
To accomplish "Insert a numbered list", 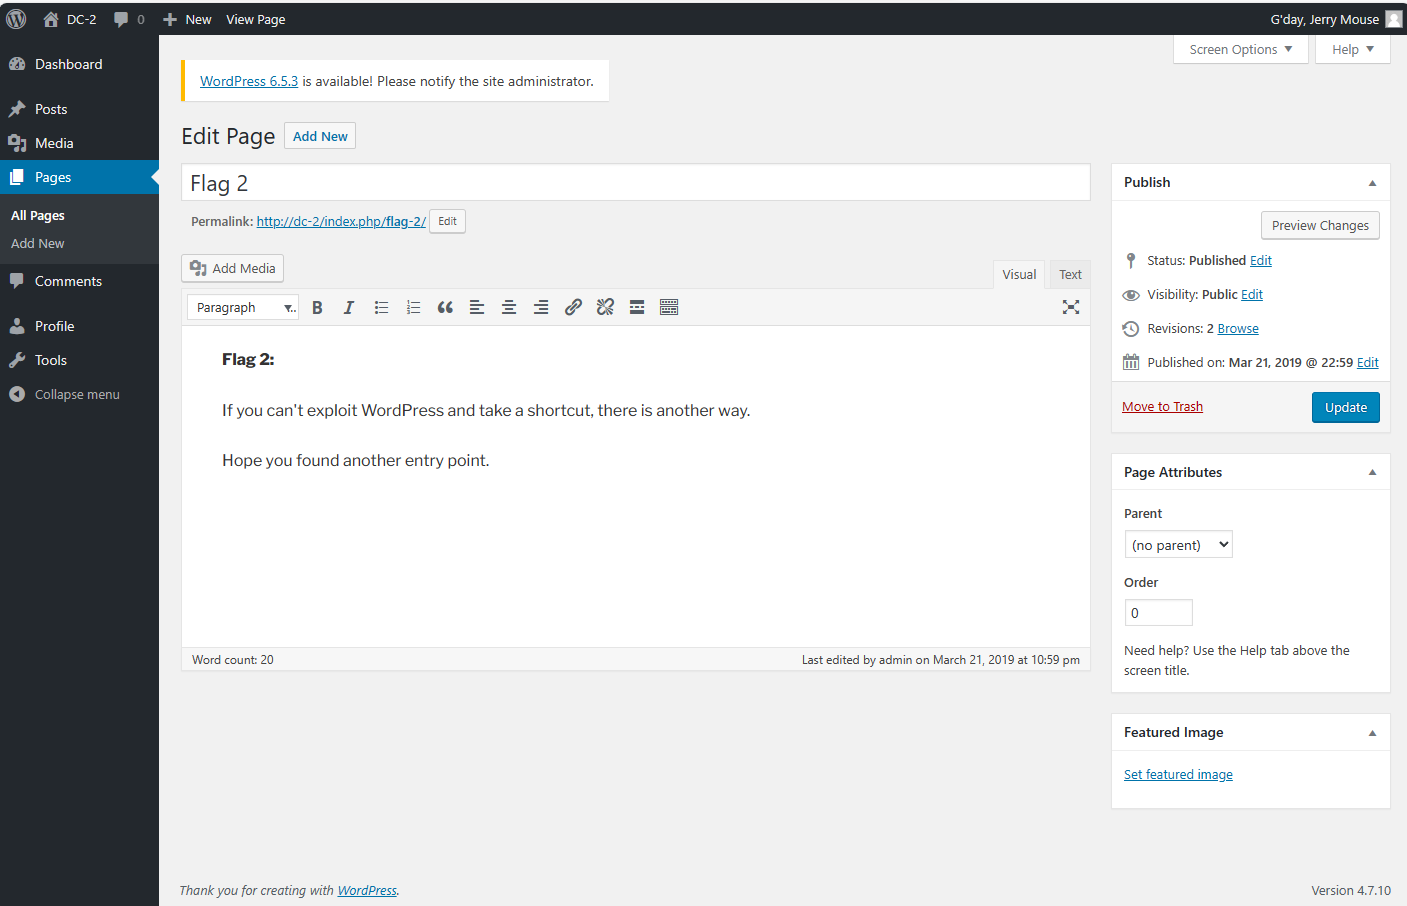I will click(x=413, y=307).
